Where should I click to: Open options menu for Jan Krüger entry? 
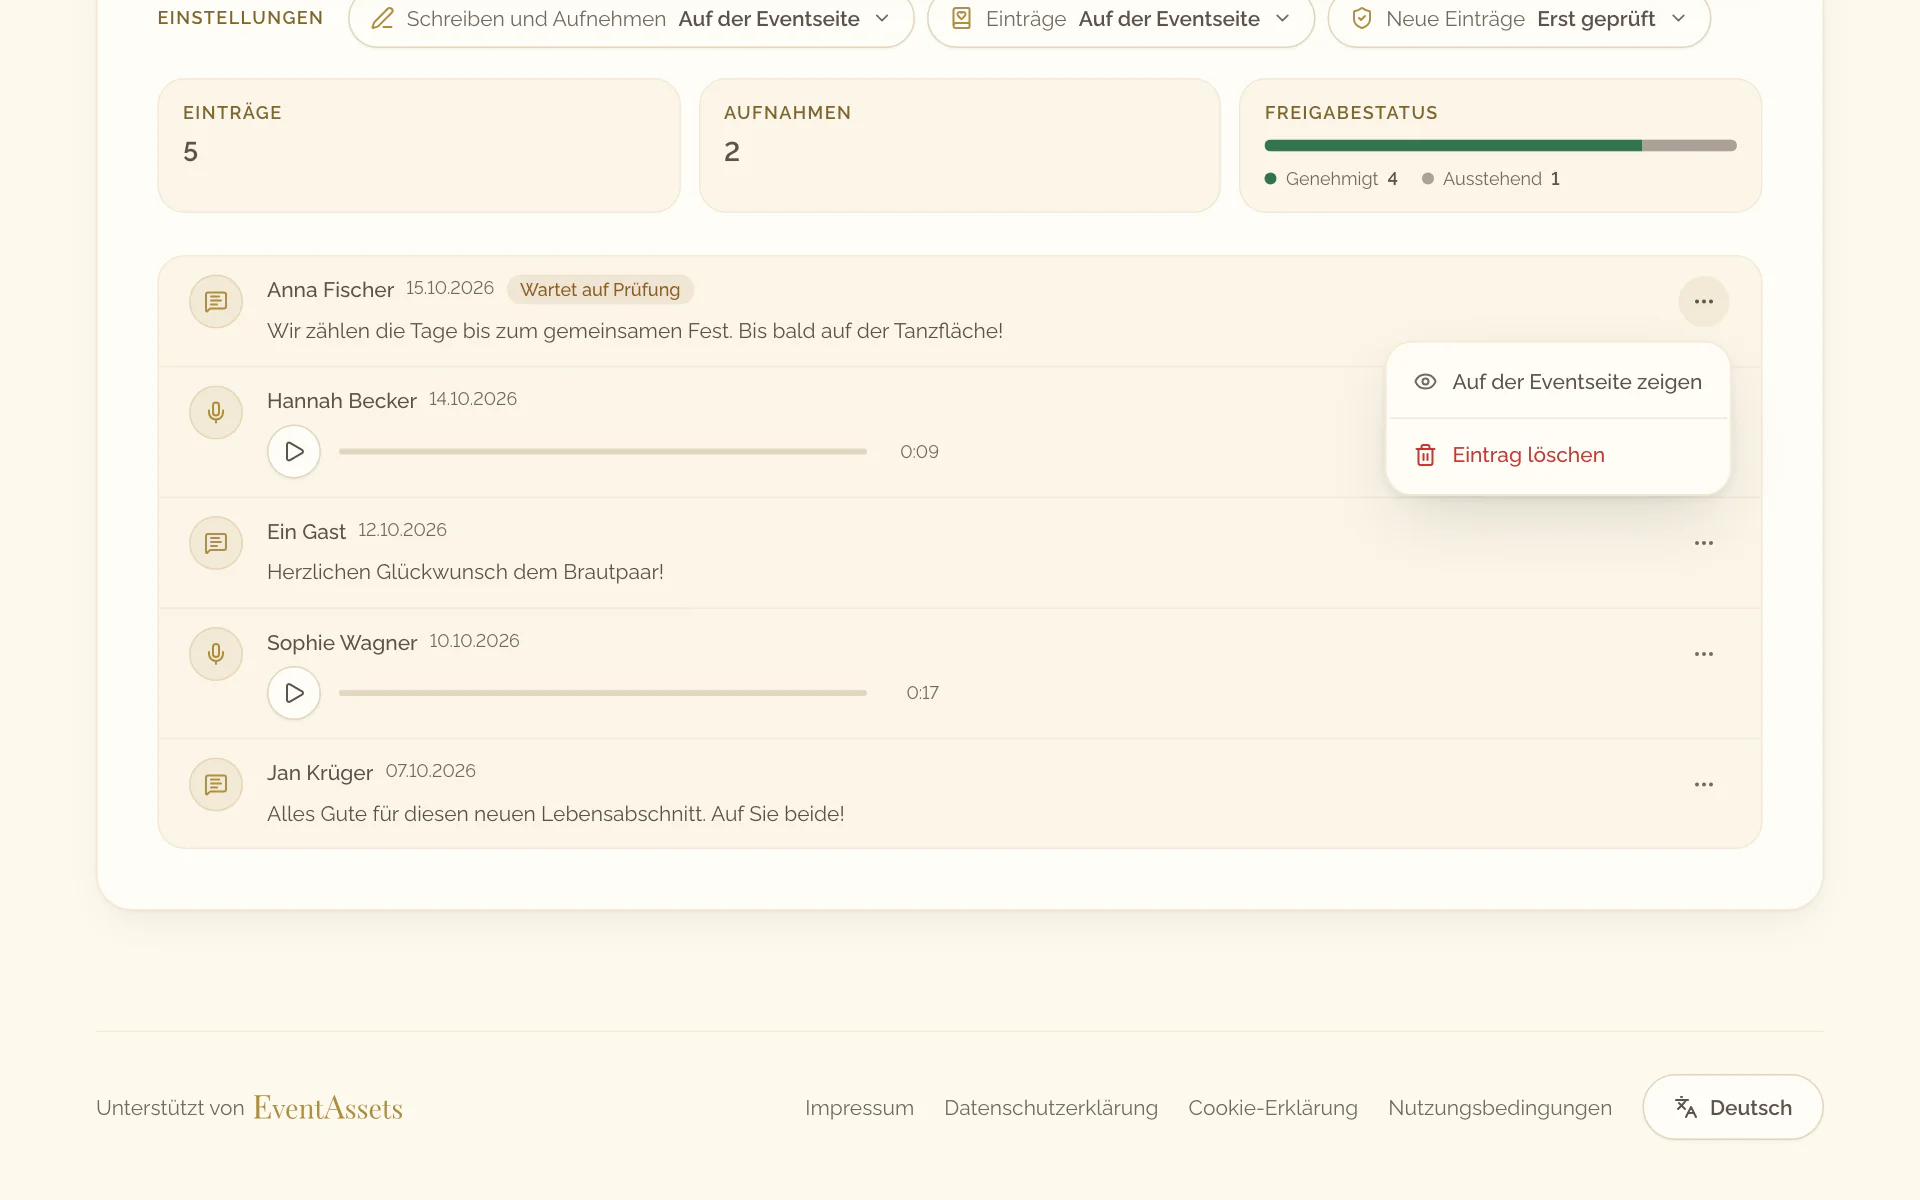coord(1703,785)
